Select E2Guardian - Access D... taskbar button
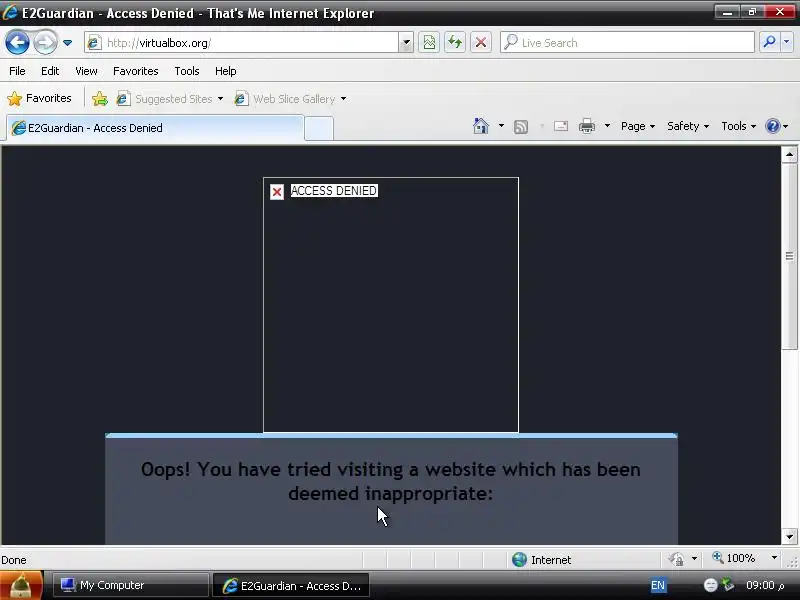 pyautogui.click(x=291, y=586)
